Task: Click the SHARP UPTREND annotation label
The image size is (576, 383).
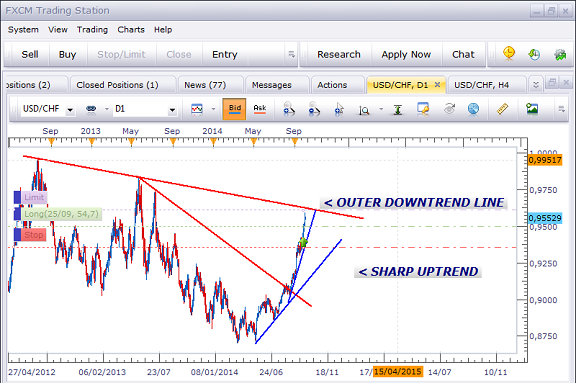Action: coord(418,272)
